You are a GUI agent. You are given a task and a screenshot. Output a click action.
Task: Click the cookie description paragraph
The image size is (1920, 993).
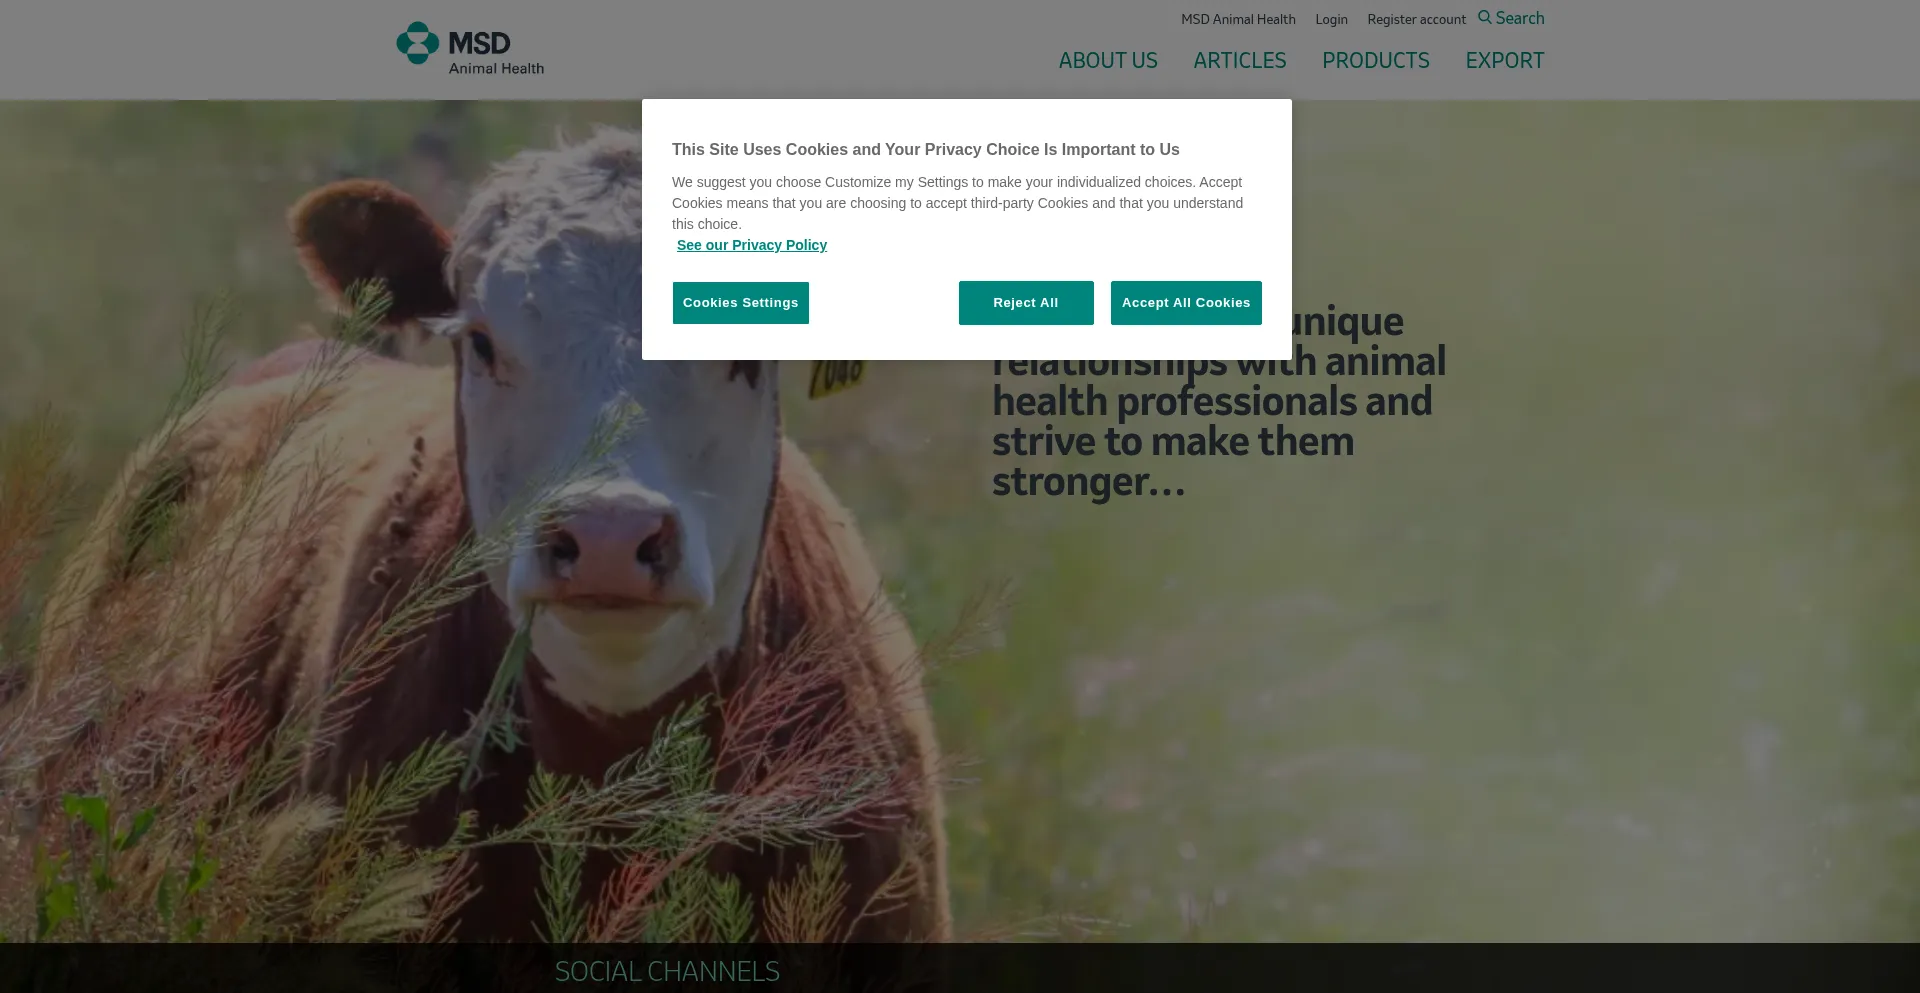[x=958, y=203]
